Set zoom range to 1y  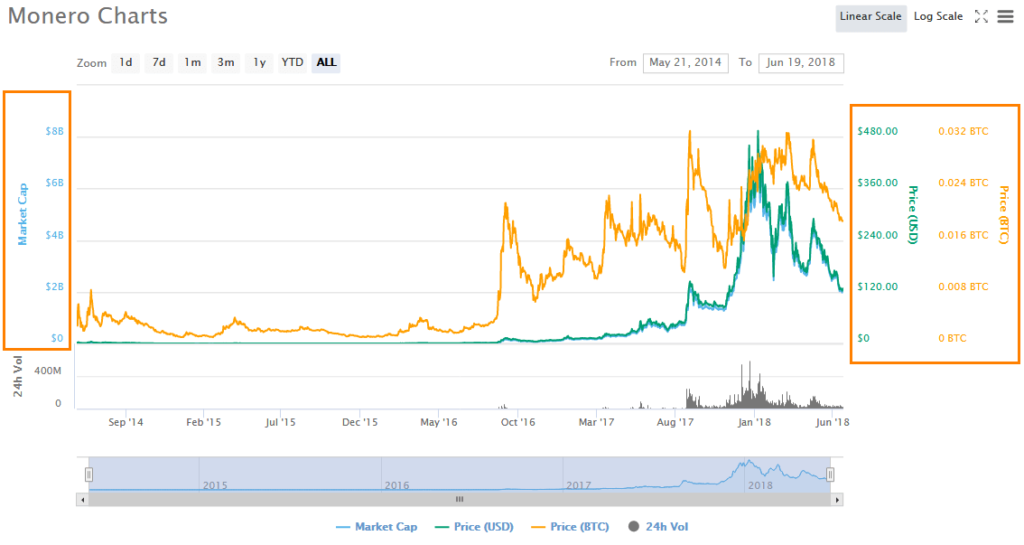259,63
